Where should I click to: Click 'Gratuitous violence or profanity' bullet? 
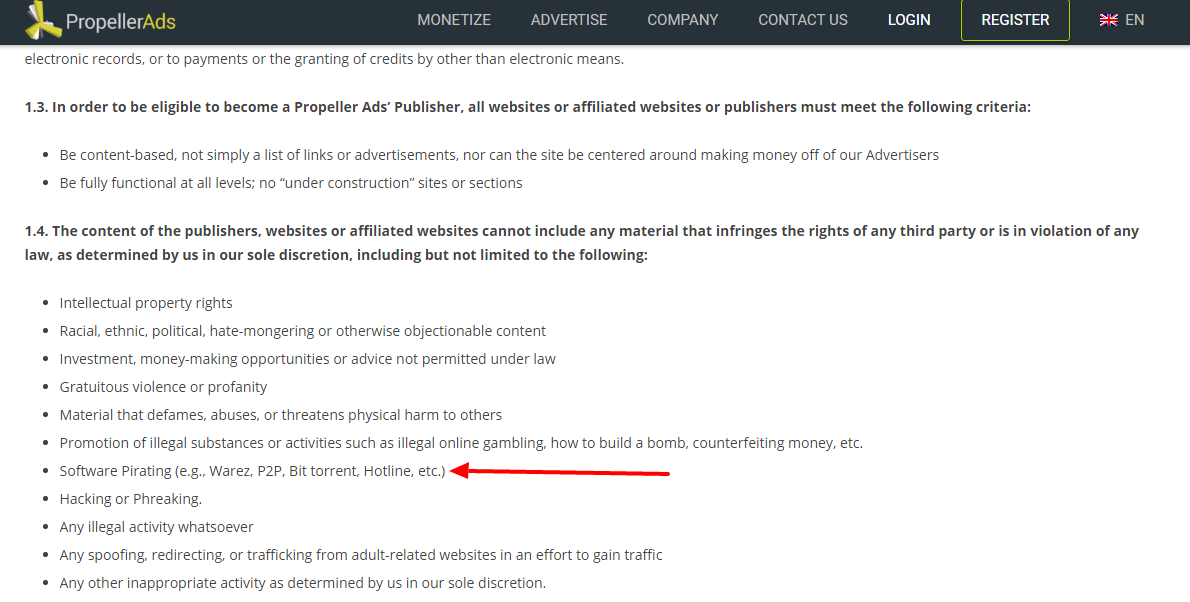tap(163, 387)
